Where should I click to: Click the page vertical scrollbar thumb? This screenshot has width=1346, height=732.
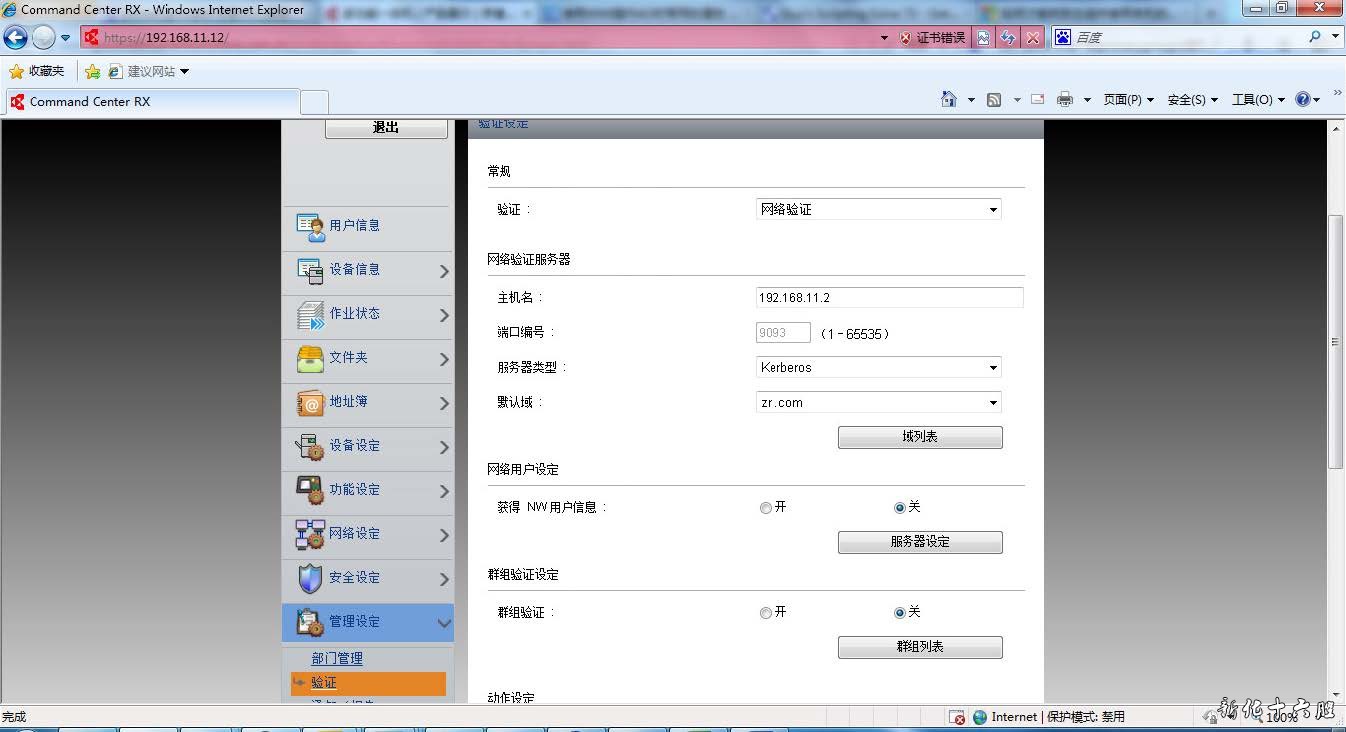[1336, 342]
